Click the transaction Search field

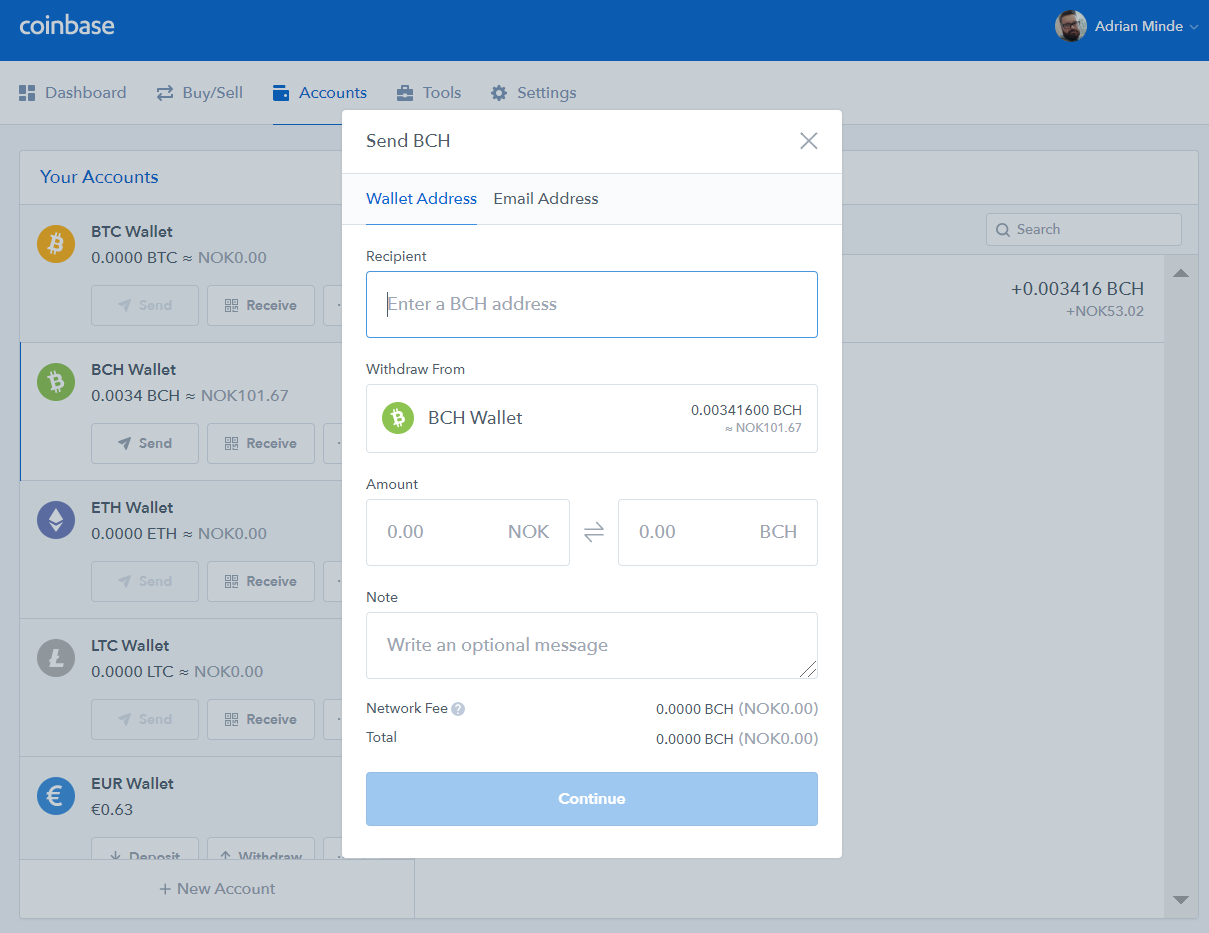[x=1084, y=229]
